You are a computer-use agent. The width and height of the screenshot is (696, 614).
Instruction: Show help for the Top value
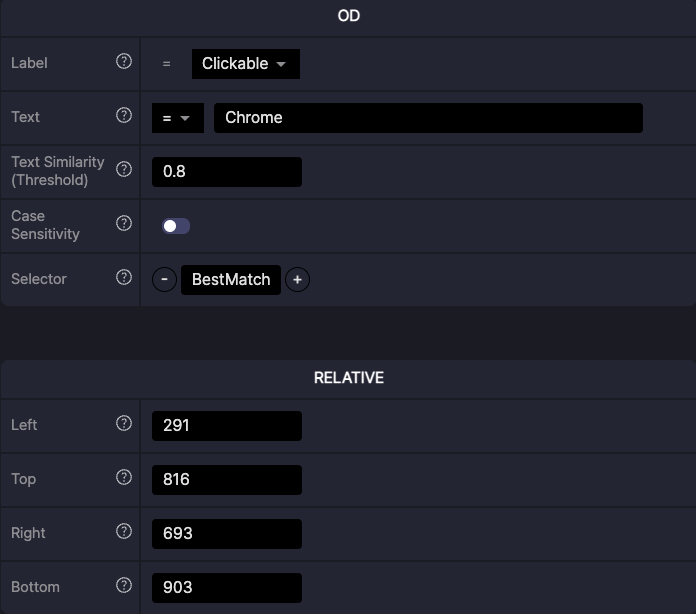coord(124,478)
